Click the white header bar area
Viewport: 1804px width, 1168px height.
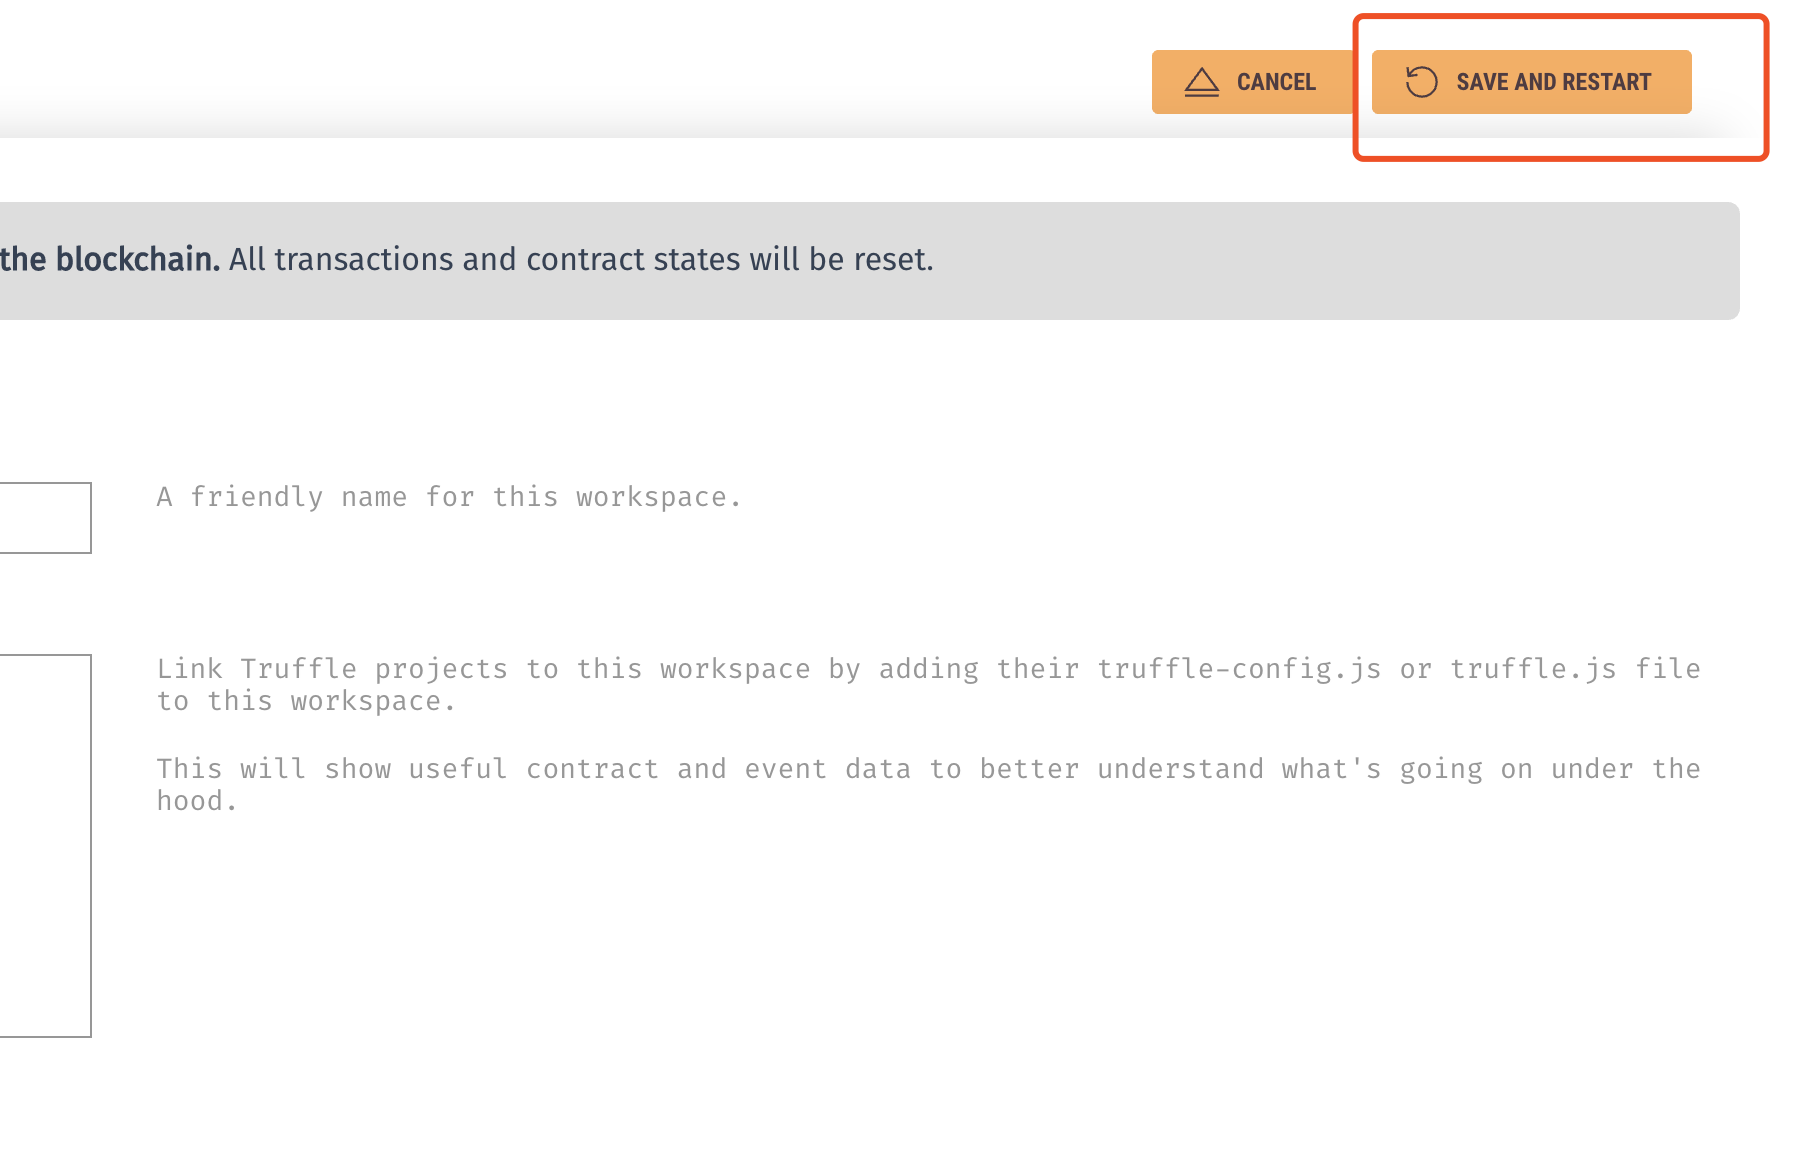[600, 60]
